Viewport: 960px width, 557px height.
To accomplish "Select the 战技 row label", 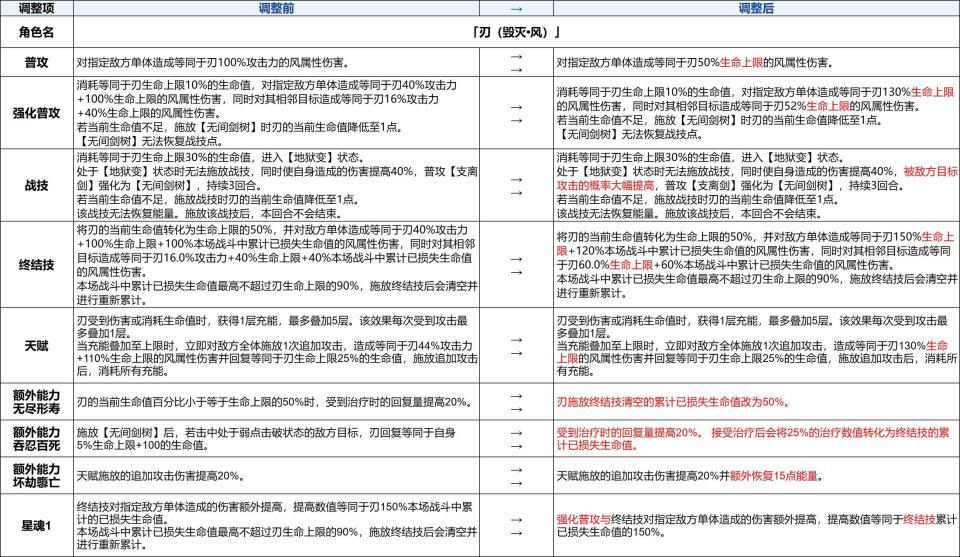I will 36,185.
